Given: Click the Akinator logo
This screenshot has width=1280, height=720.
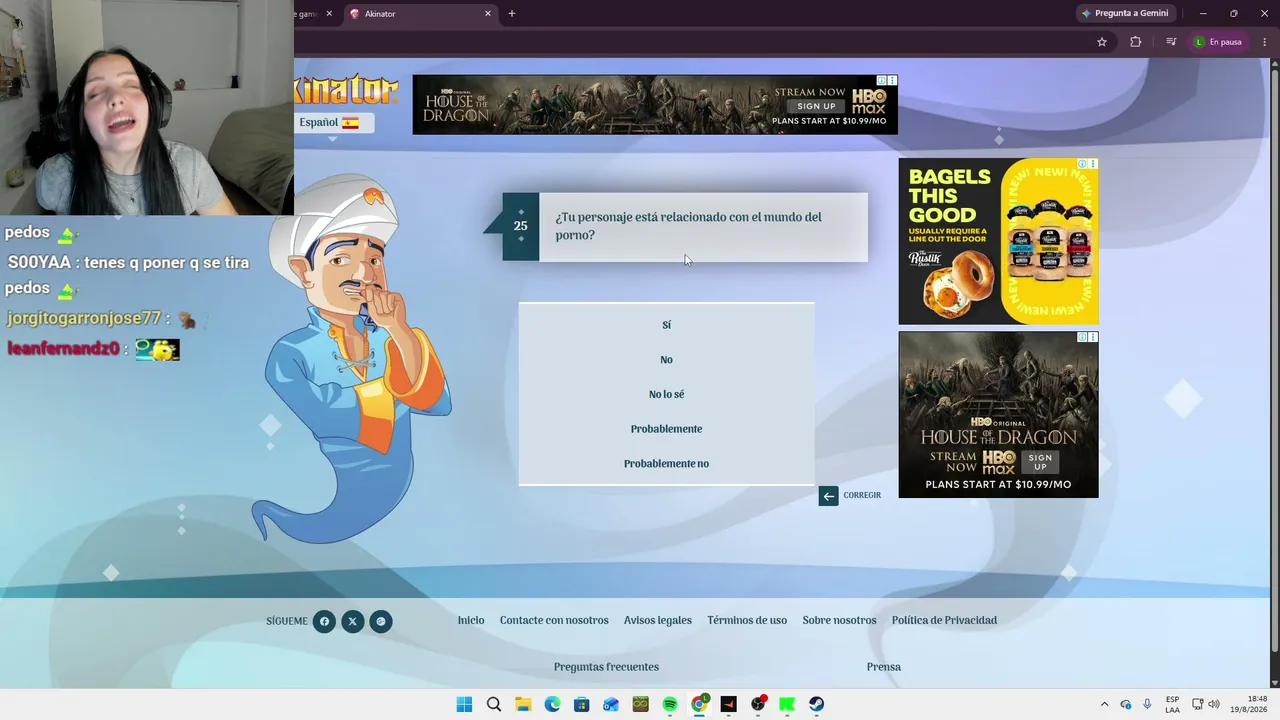Looking at the screenshot, I should 346,91.
